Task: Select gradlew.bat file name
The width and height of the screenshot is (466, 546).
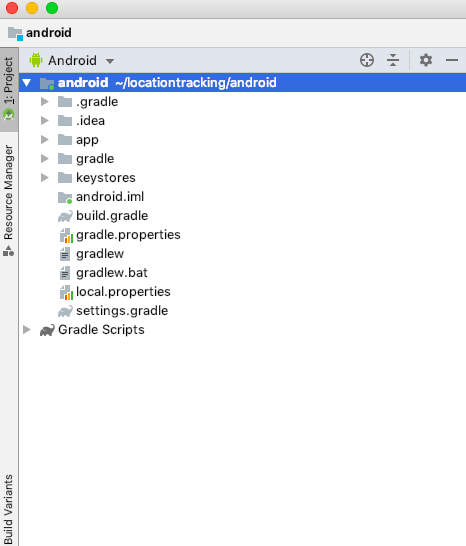Action: (x=112, y=273)
